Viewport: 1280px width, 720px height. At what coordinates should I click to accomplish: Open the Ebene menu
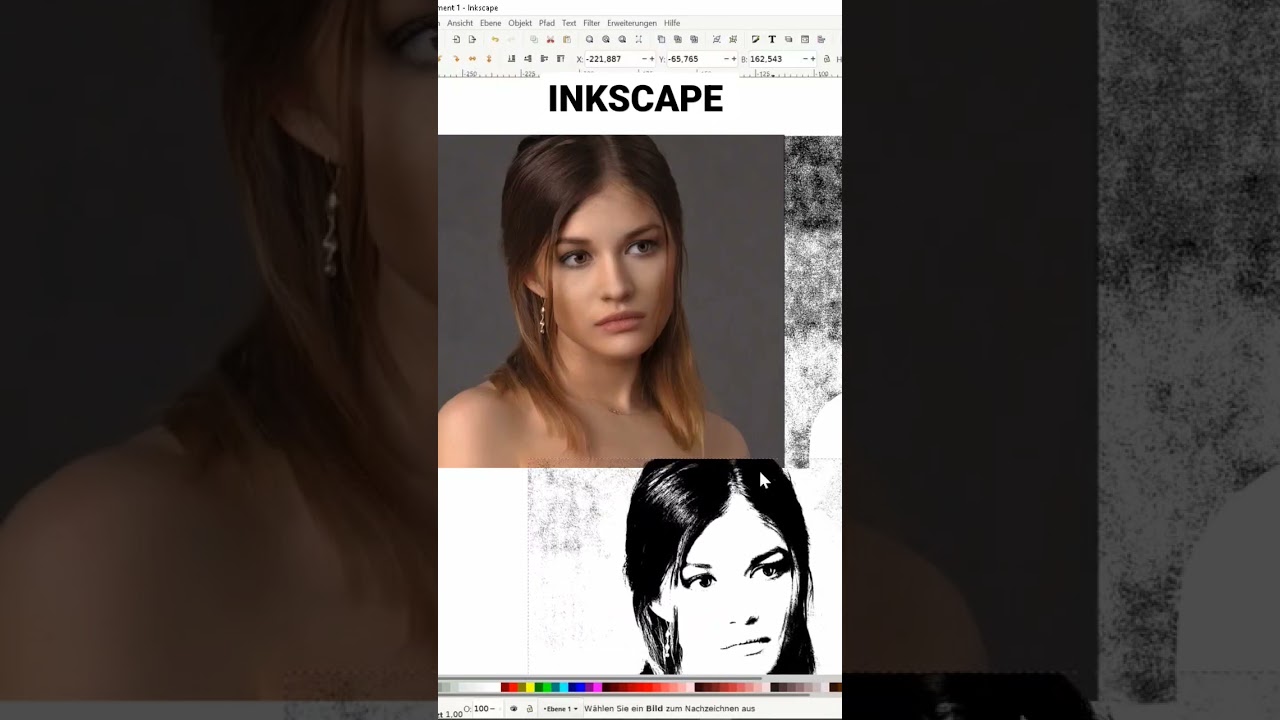490,23
